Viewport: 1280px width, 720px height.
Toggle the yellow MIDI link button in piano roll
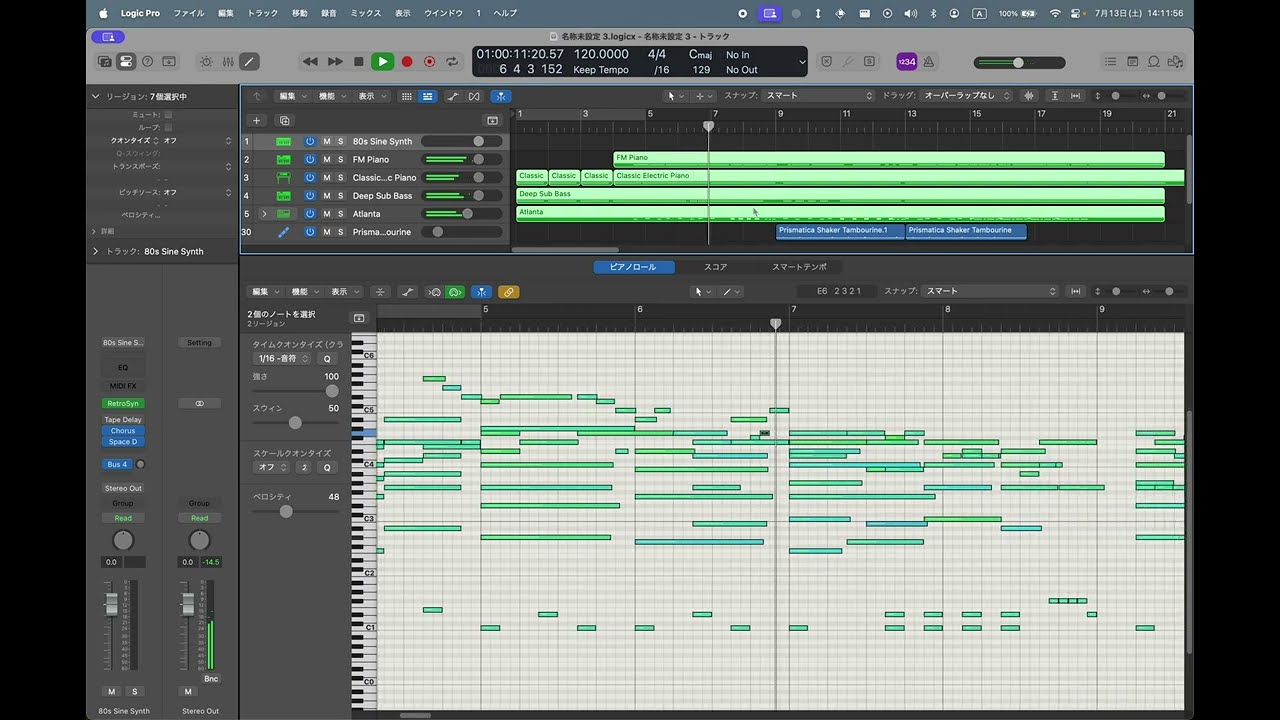tap(508, 292)
